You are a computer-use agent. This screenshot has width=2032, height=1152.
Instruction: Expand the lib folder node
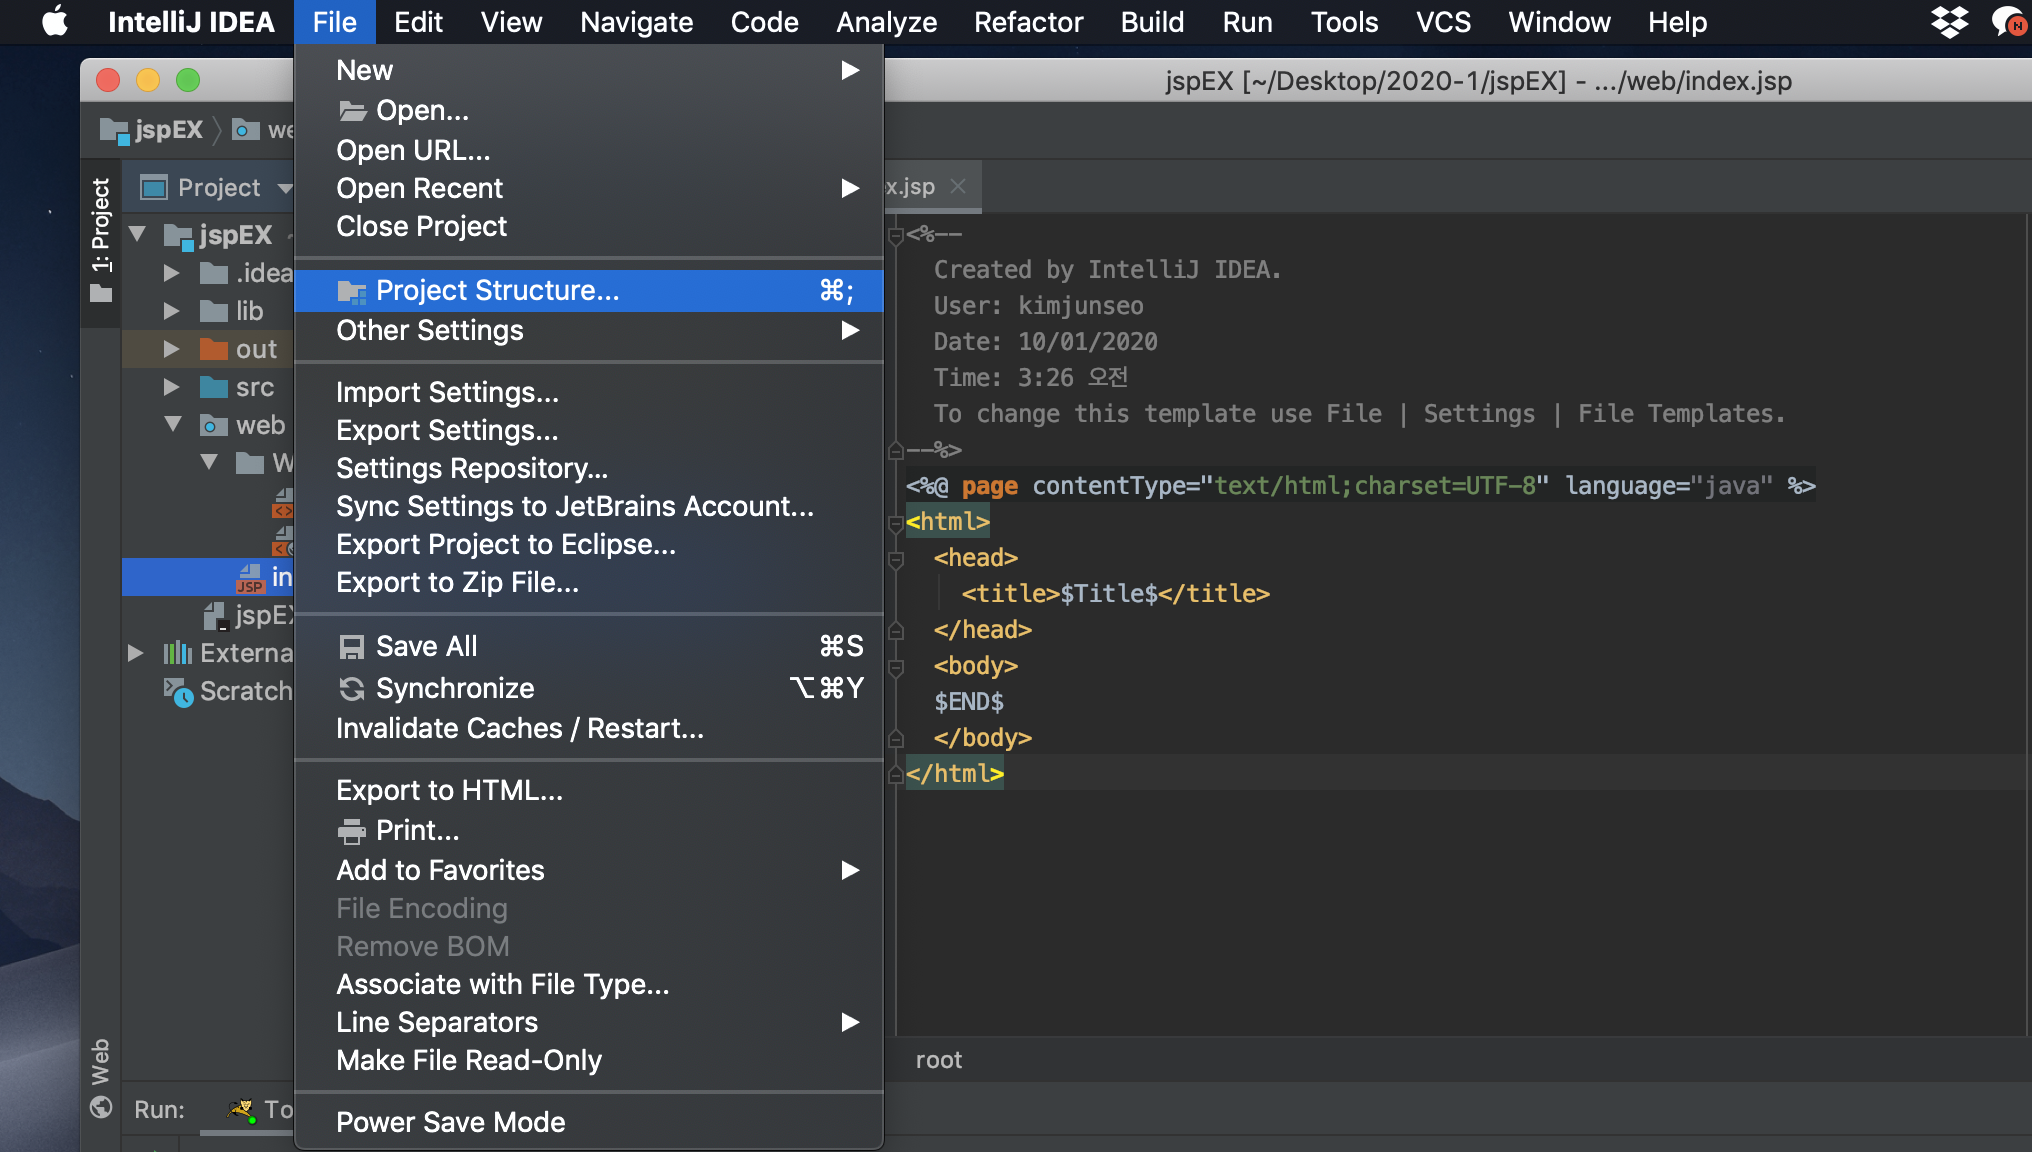pos(171,311)
